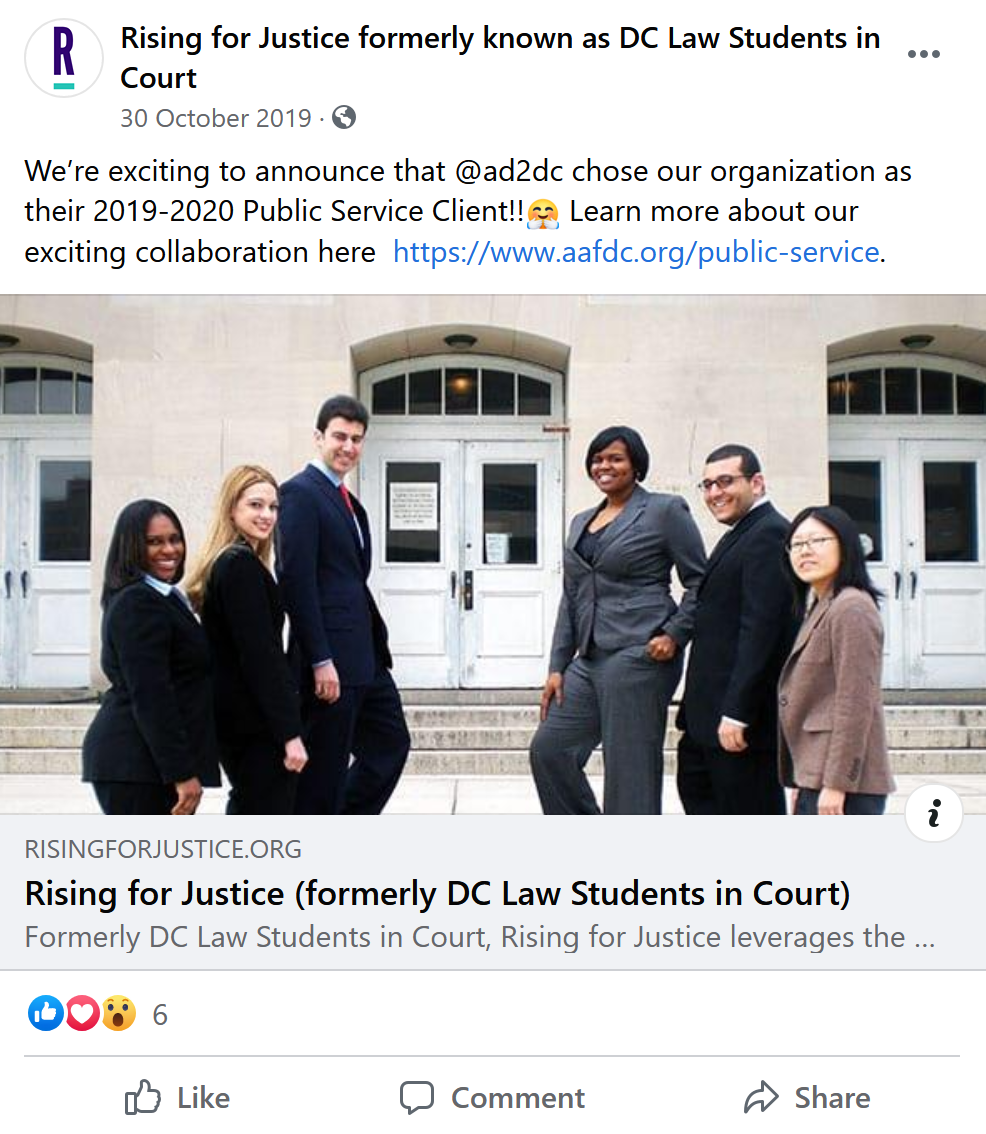986x1134 pixels.
Task: View the reaction count of 6
Action: tap(160, 1015)
